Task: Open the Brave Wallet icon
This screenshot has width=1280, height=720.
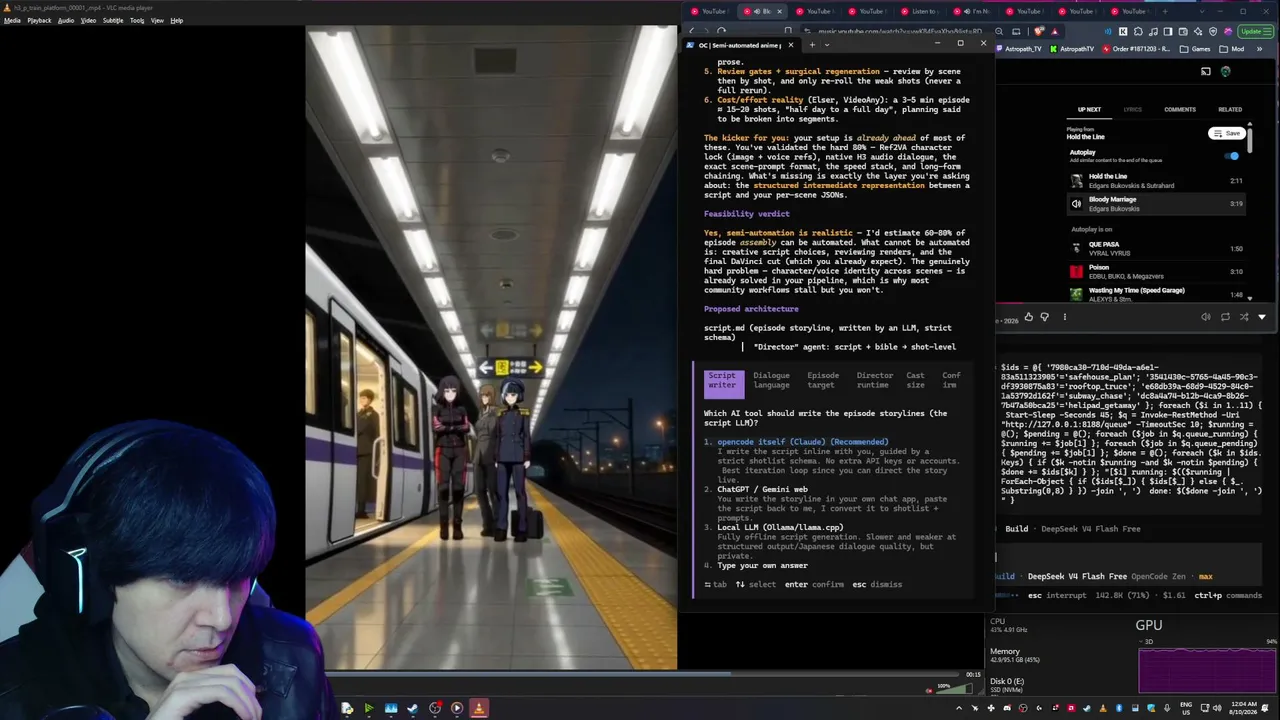Action: 1183,31
